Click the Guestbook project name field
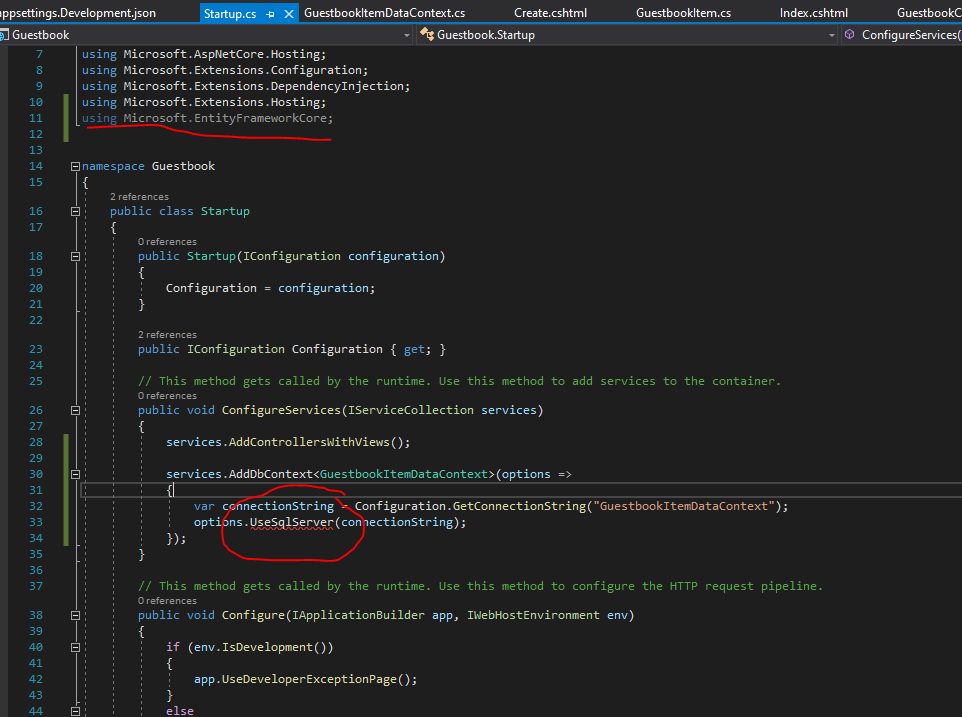Screen dimensions: 962x717 coord(206,35)
